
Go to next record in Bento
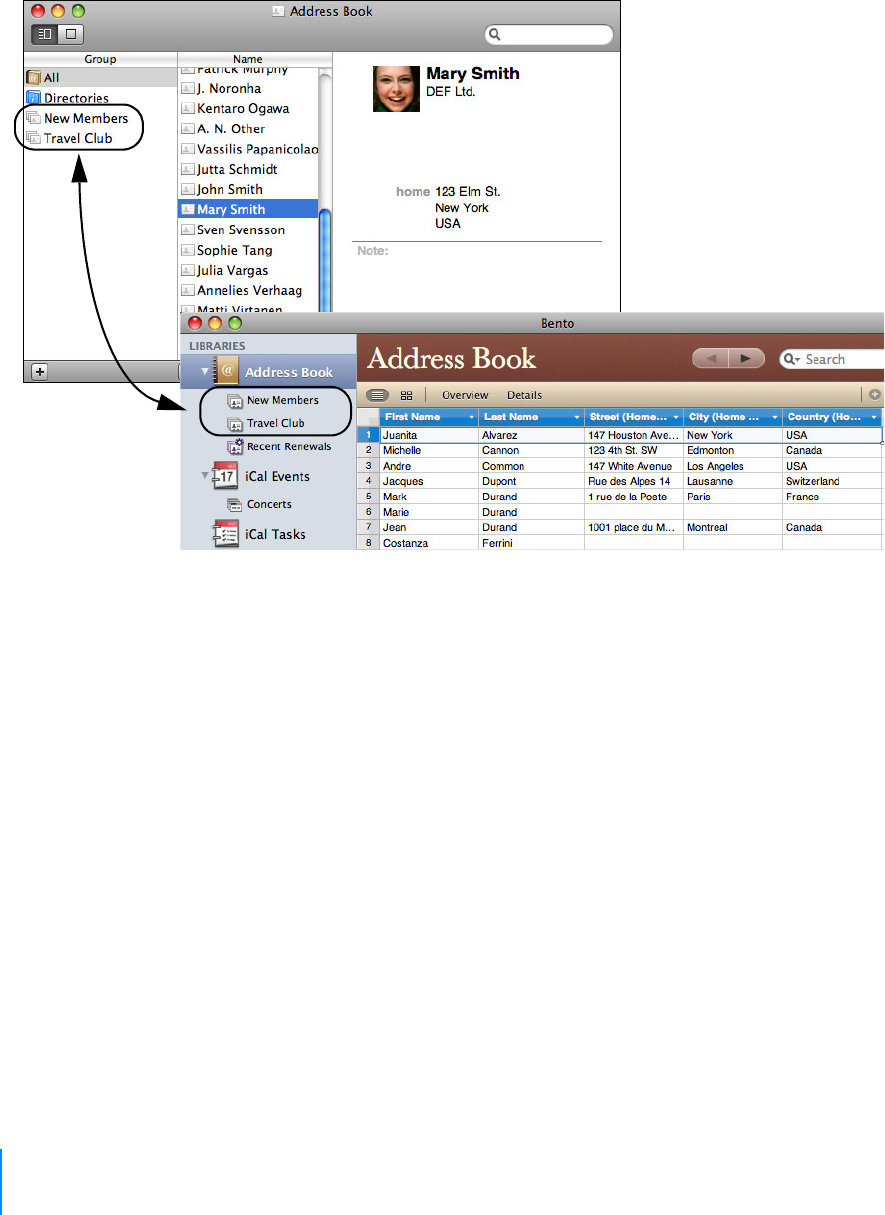coord(746,359)
